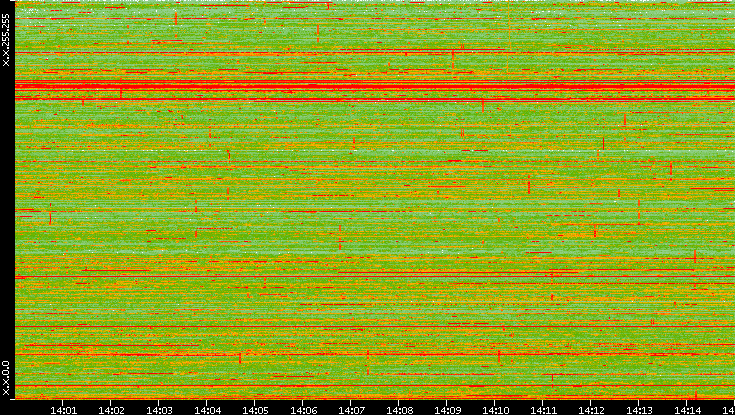Click the x.x.255.255 vertical axis label
Viewport: 735px width, 415px height.
6,40
